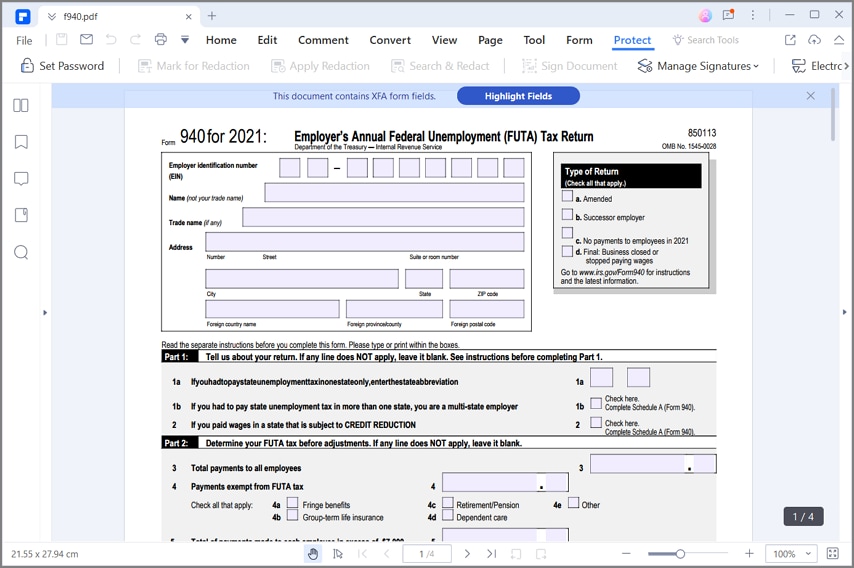Open the attachments panel icon

[x=21, y=215]
